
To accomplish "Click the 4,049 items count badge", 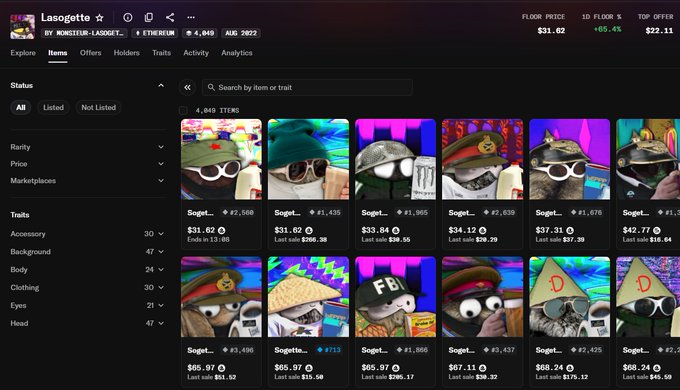I will pyautogui.click(x=199, y=33).
